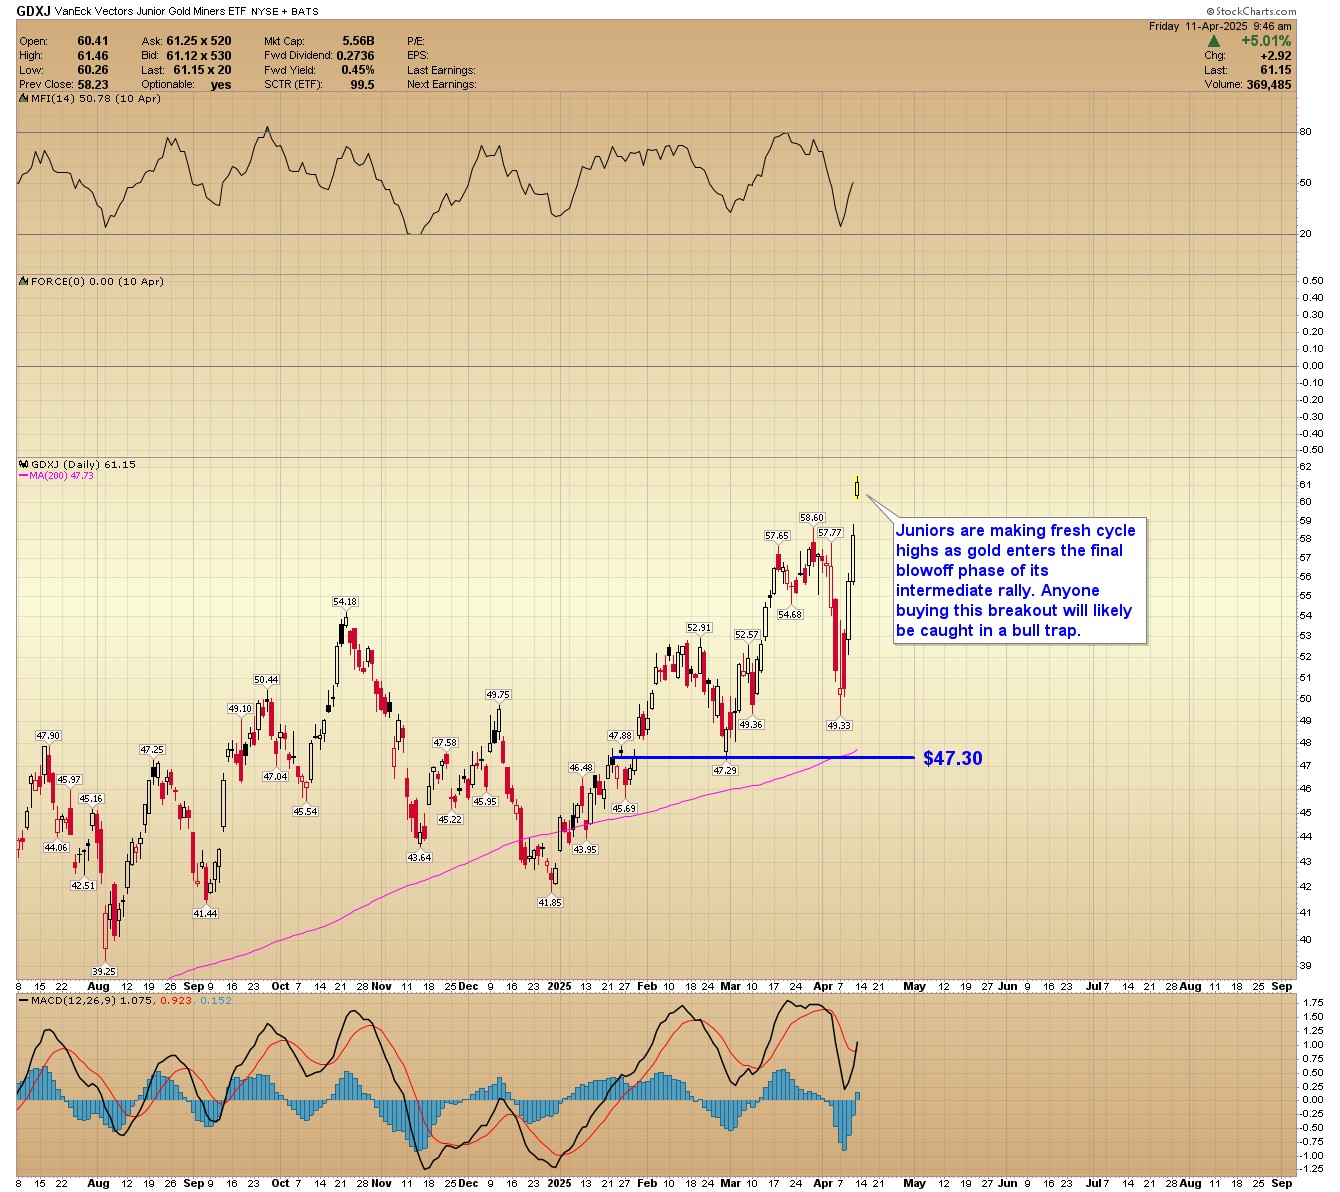The width and height of the screenshot is (1340, 1192).
Task: Click the 49.33 April low label
Action: tap(839, 725)
